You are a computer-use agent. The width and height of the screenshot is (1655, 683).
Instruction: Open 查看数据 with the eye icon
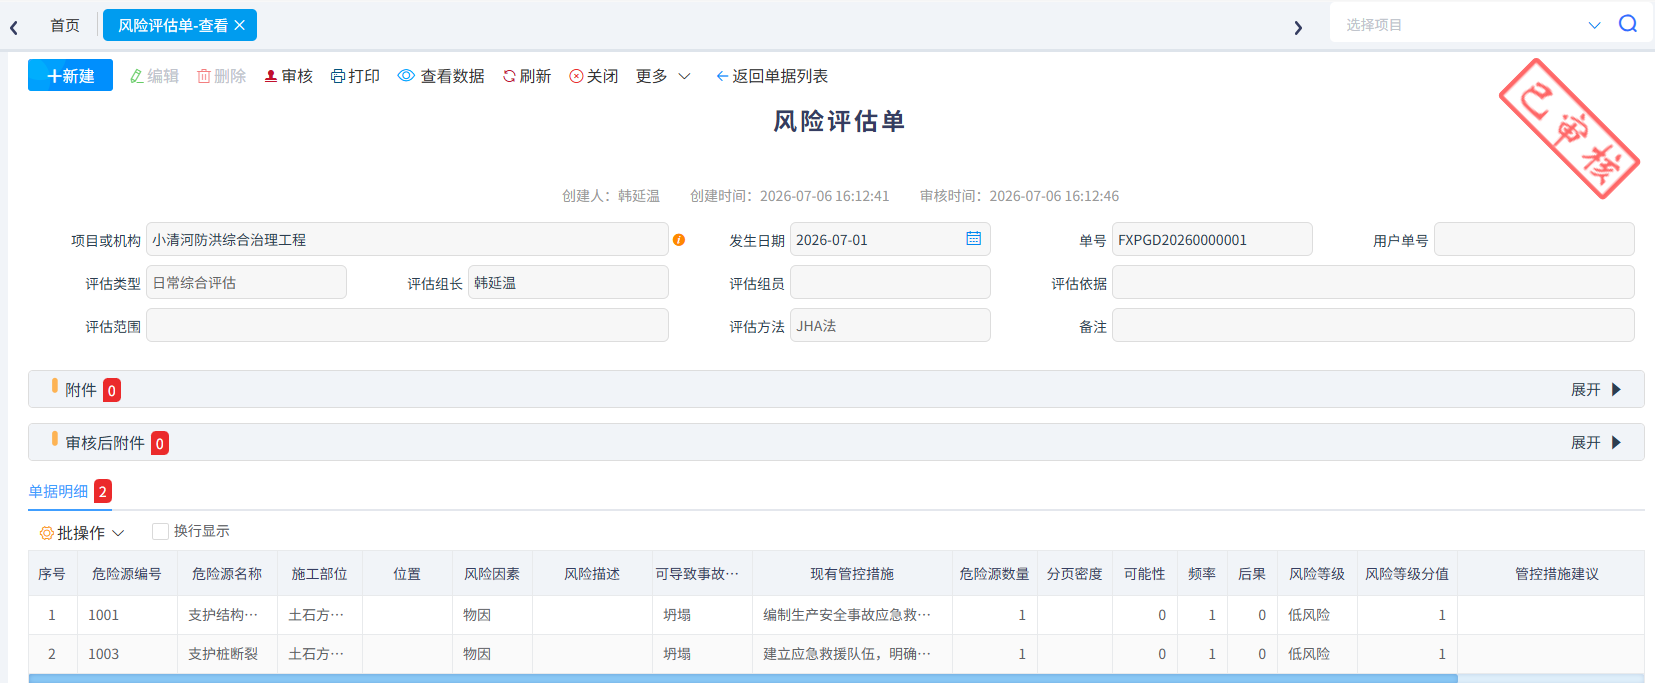441,76
